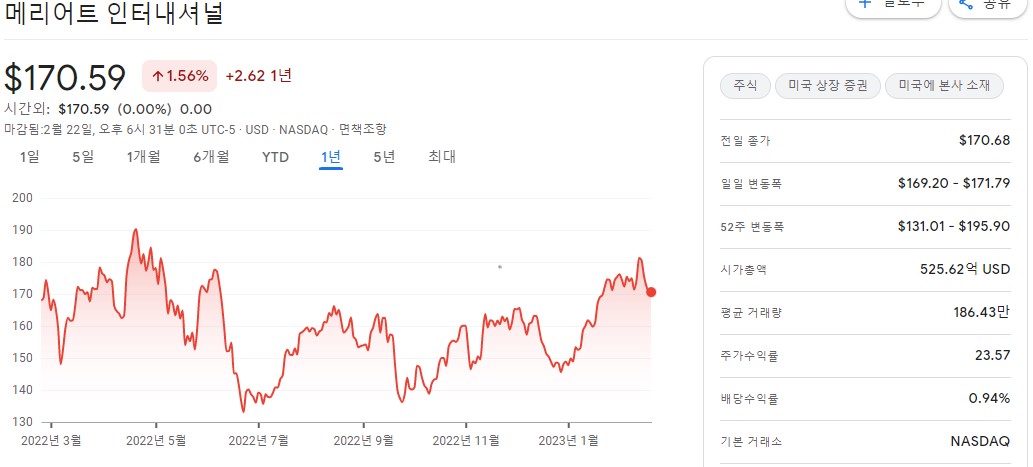Switch chart to 5년 range
This screenshot has height=467, width=1033.
(384, 157)
